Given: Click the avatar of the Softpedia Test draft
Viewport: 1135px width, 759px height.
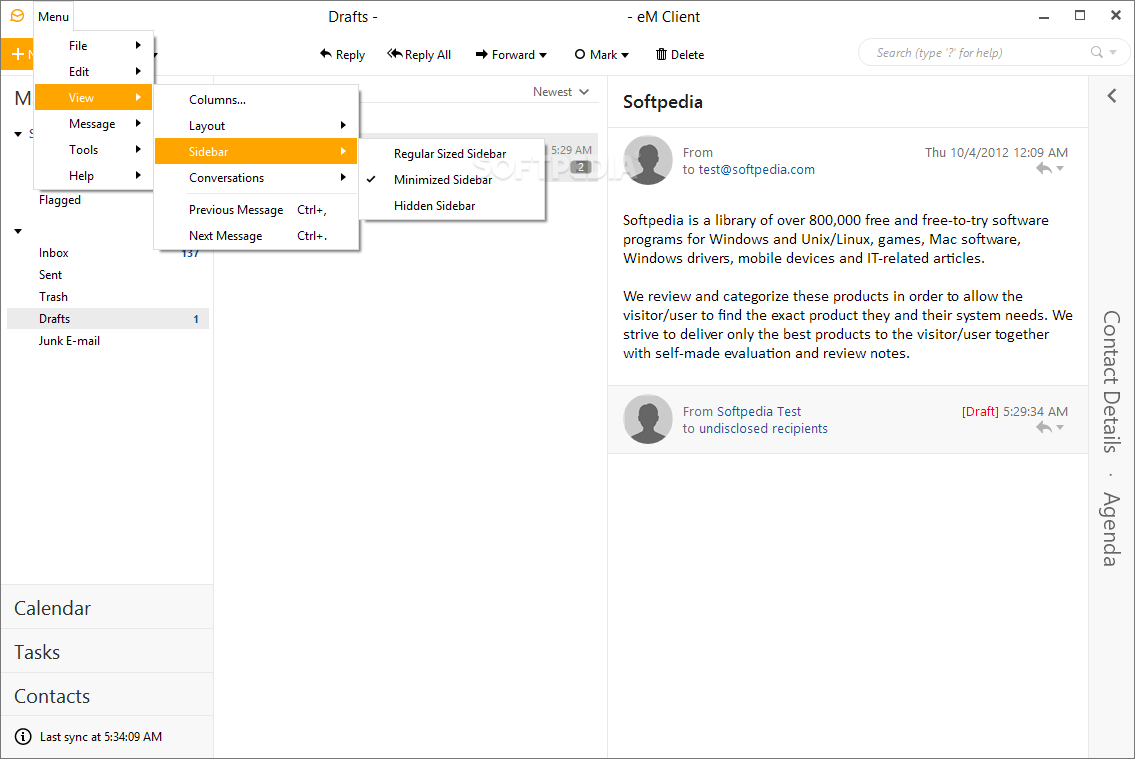Looking at the screenshot, I should pos(648,419).
